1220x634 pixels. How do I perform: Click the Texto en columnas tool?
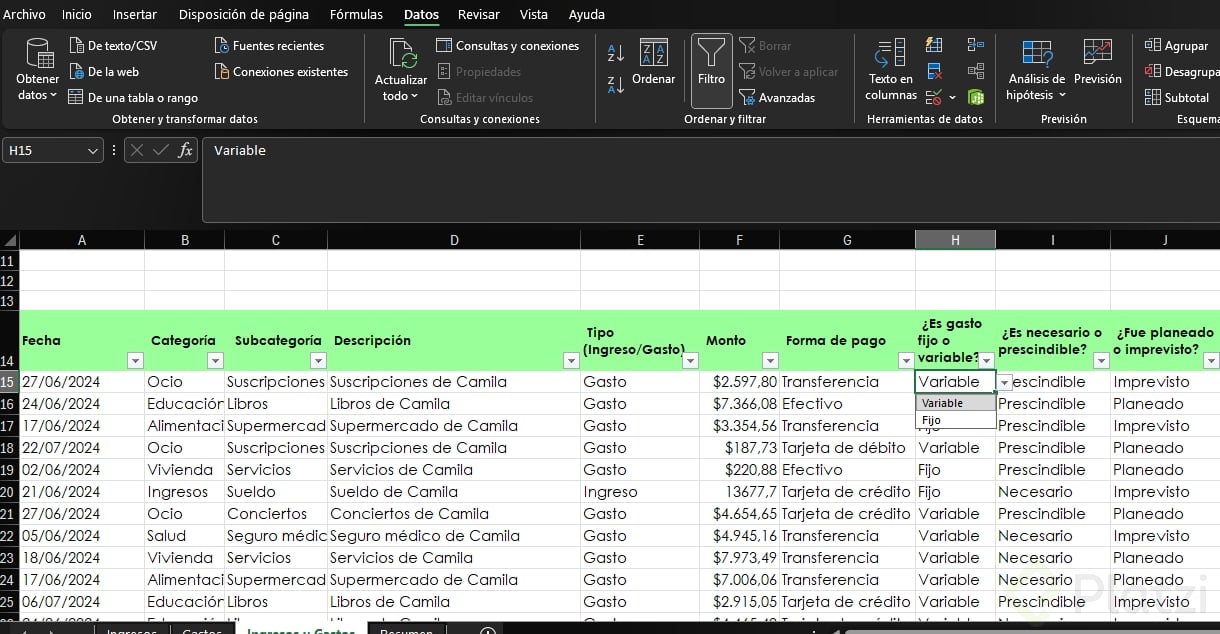pyautogui.click(x=890, y=68)
